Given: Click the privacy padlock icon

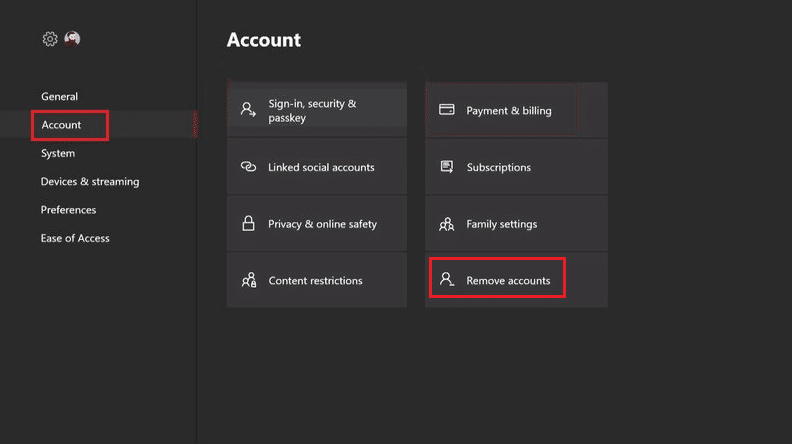Looking at the screenshot, I should [248, 224].
